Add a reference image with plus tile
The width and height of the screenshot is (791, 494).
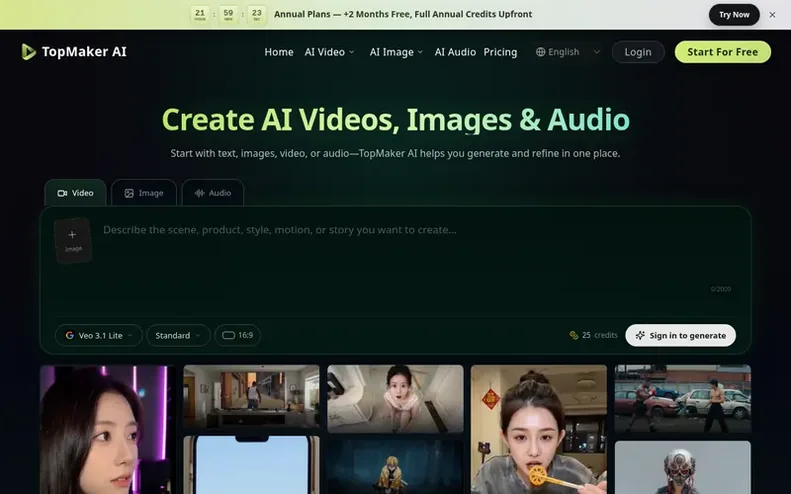point(73,240)
